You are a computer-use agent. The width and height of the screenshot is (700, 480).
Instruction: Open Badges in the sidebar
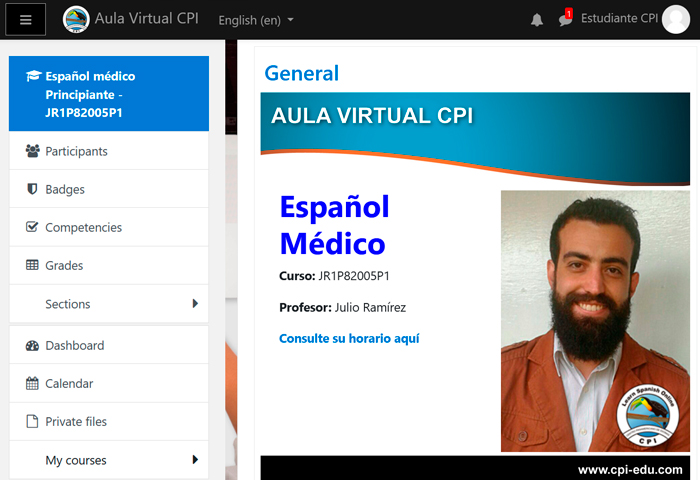point(109,189)
